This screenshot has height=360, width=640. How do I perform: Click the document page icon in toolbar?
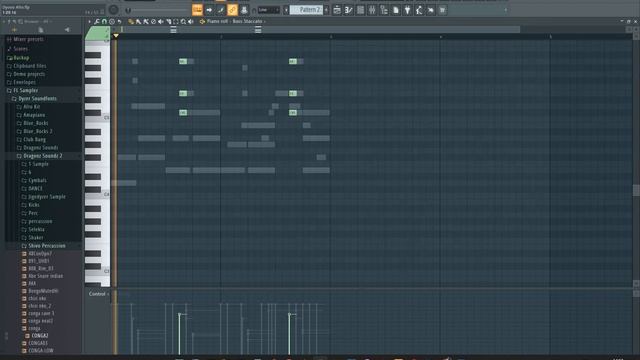point(396,10)
